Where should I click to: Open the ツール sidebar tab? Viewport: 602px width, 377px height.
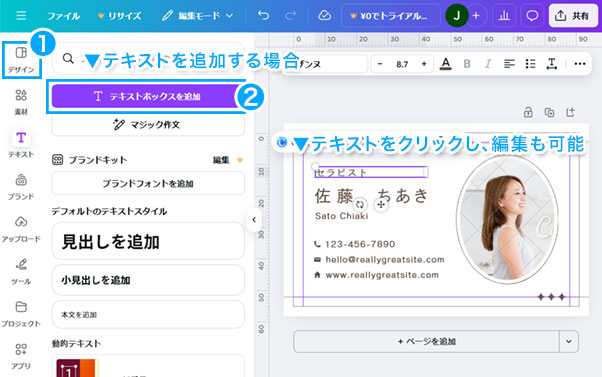coord(21,271)
